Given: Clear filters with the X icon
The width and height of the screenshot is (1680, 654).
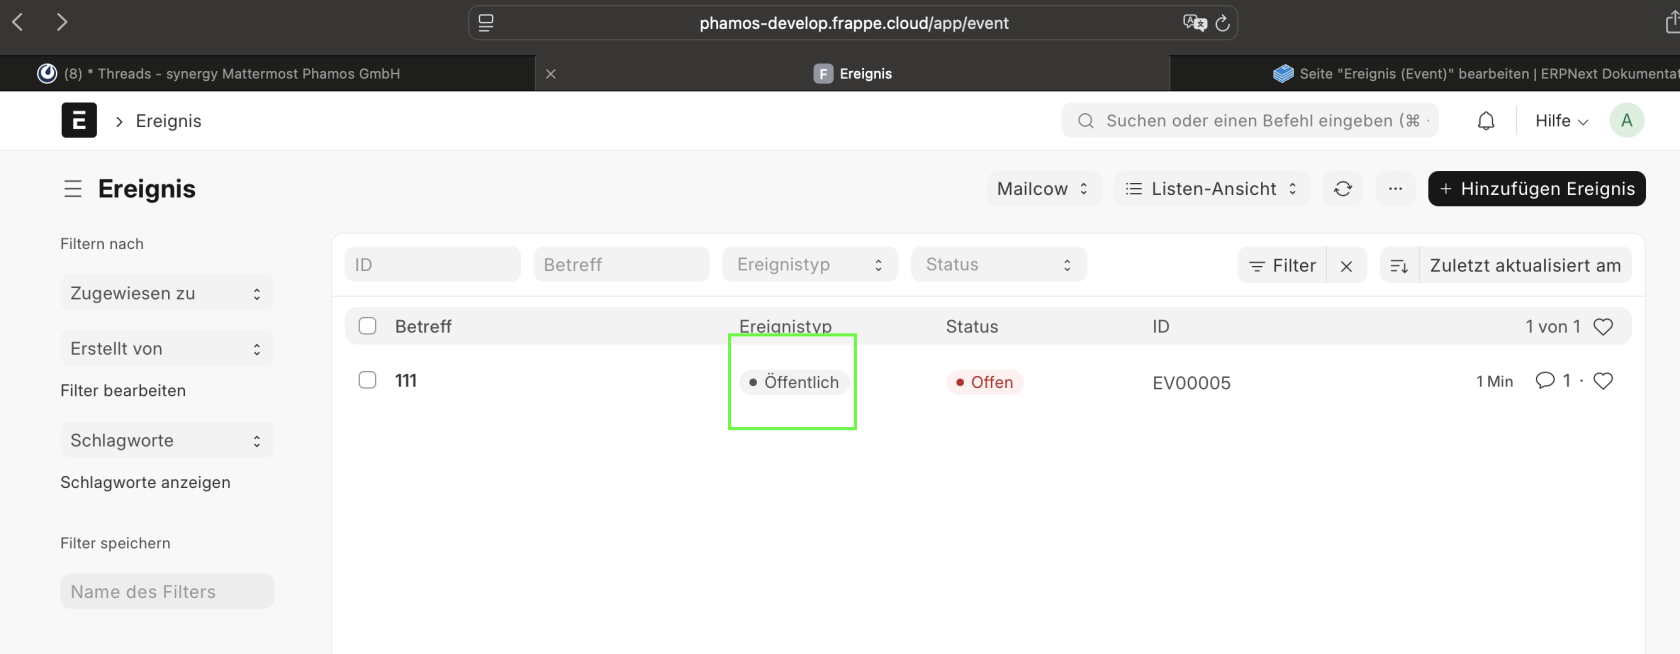Looking at the screenshot, I should [1346, 266].
